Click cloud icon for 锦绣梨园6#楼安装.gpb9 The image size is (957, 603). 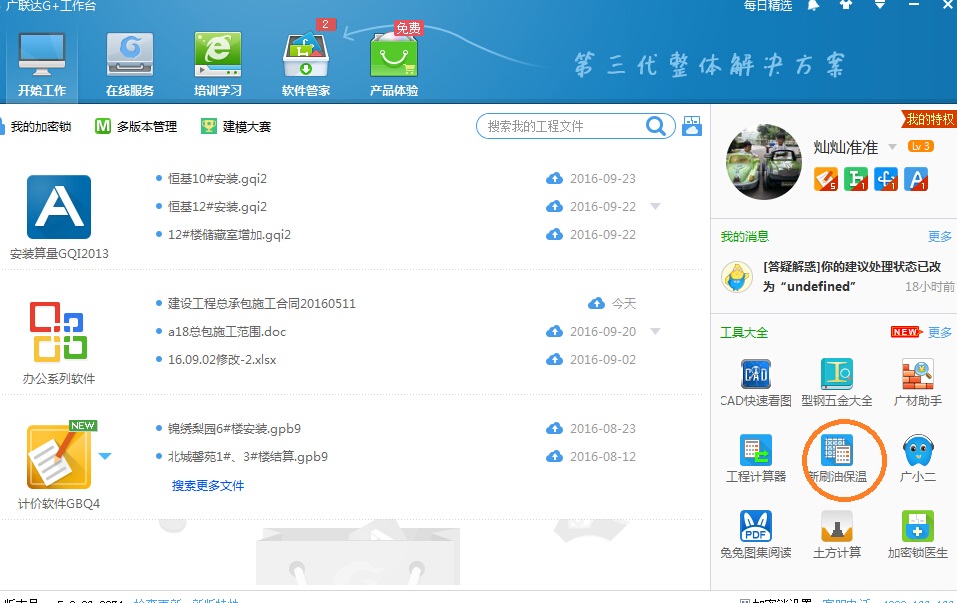[x=554, y=428]
